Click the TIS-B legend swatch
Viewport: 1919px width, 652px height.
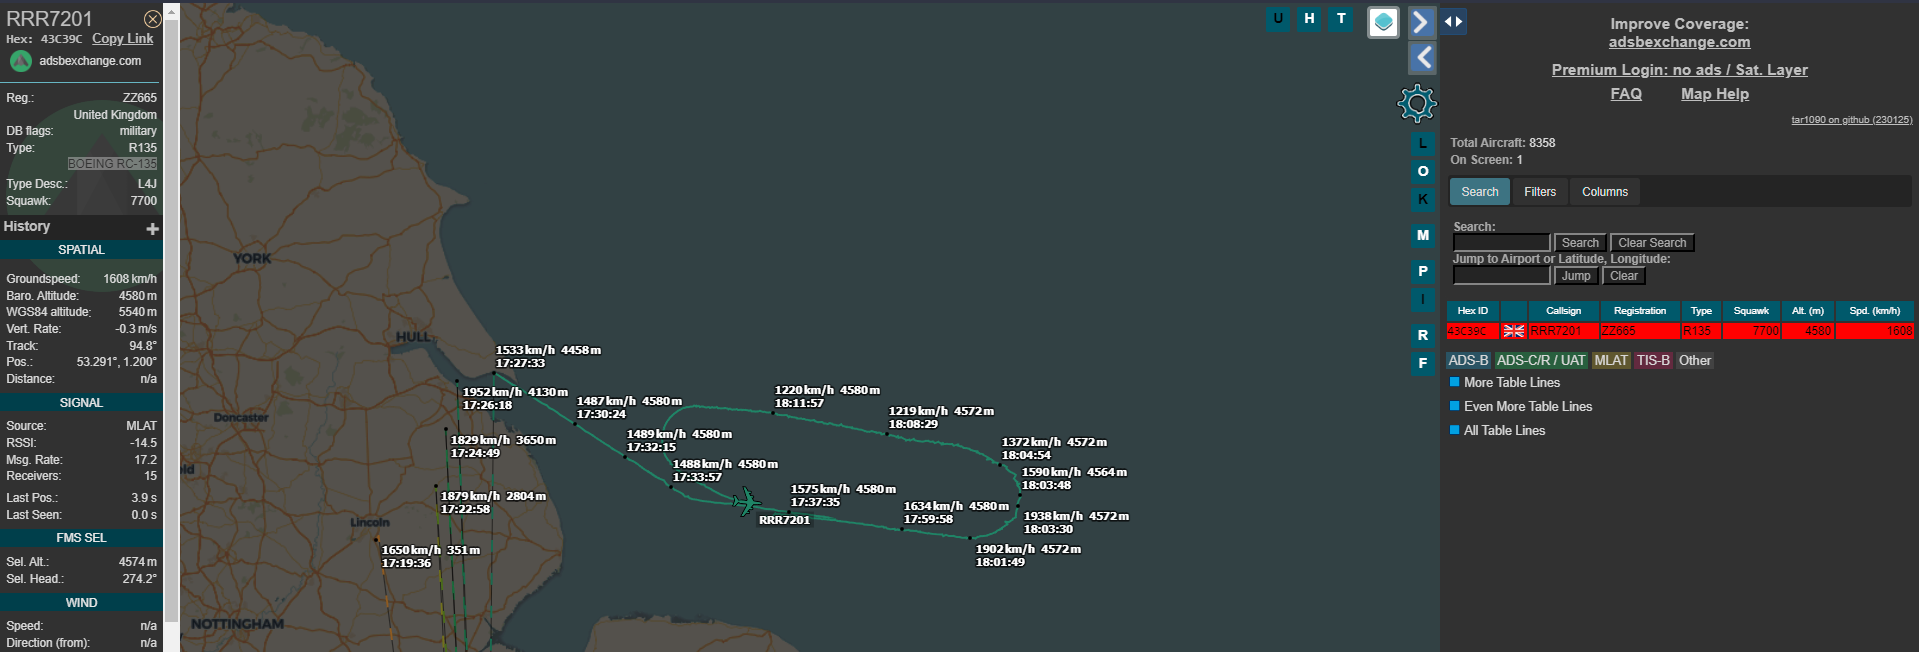click(x=1654, y=360)
